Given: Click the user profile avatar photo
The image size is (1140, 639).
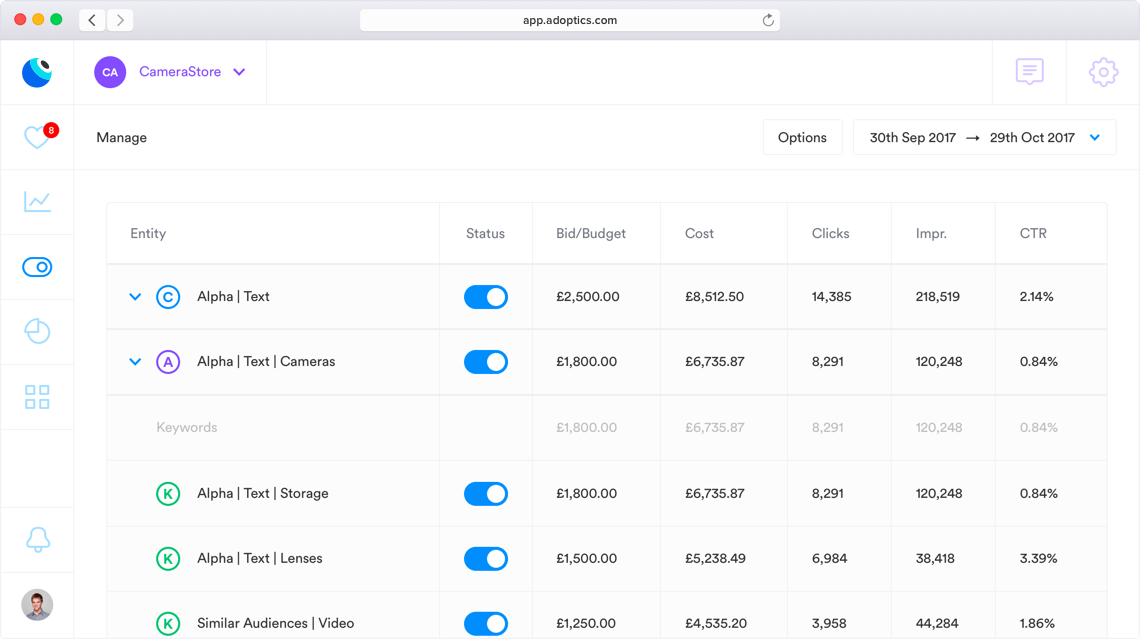Looking at the screenshot, I should (37, 605).
